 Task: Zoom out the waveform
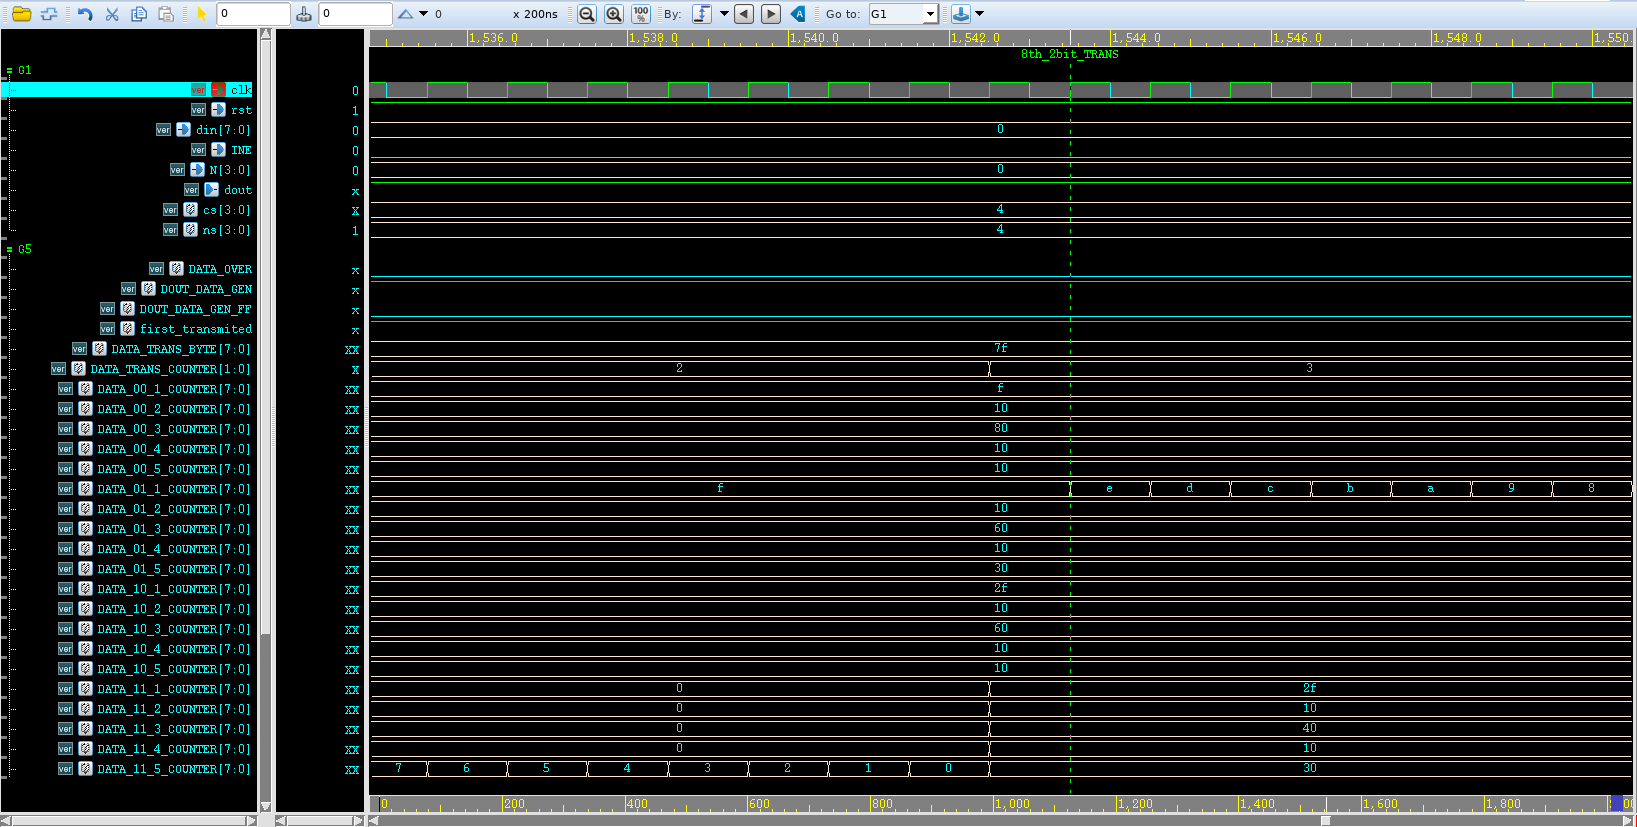587,14
